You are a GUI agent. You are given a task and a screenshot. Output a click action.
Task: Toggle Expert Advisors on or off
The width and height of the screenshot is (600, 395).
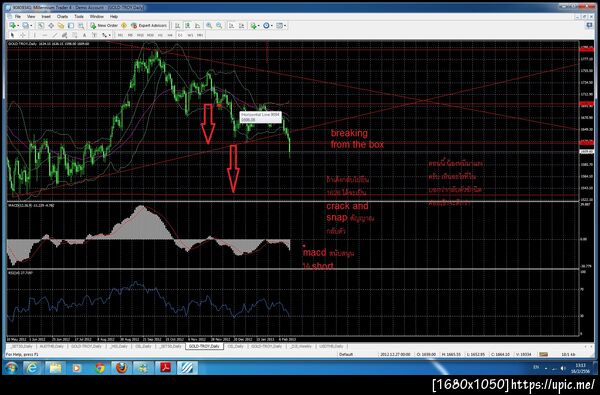pyautogui.click(x=149, y=26)
